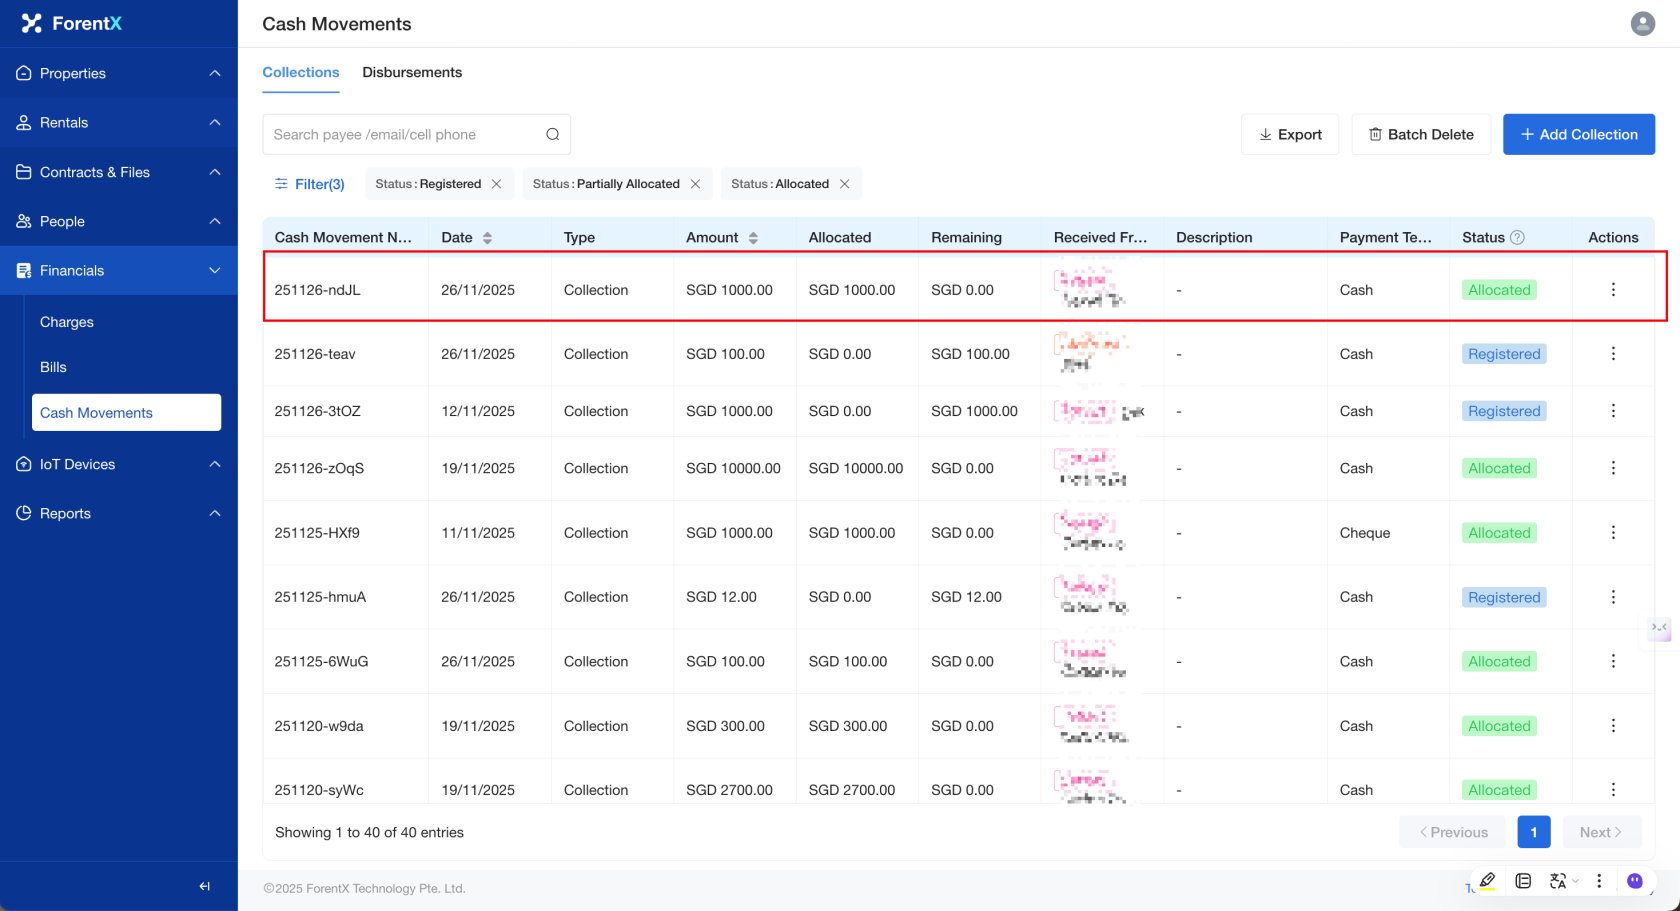Sort by the Date column arrows

tap(487, 238)
